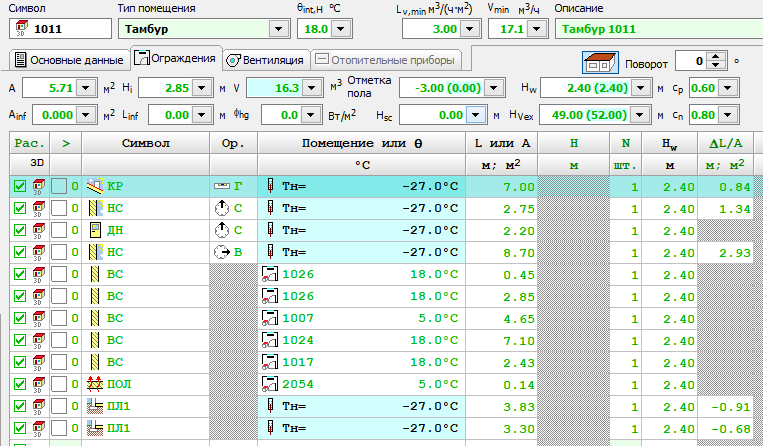Uncheck the calculation checkbox for the КР row

(x=20, y=186)
